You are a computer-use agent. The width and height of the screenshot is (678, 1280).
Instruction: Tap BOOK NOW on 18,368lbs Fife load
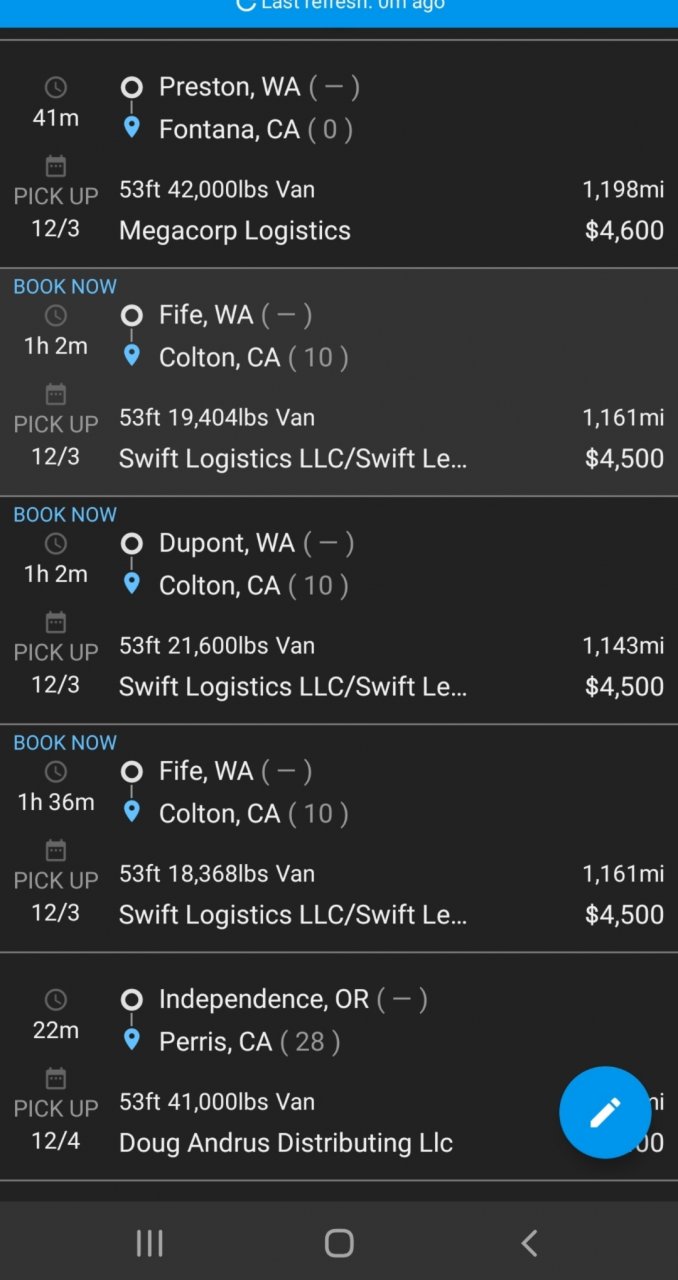(x=65, y=743)
